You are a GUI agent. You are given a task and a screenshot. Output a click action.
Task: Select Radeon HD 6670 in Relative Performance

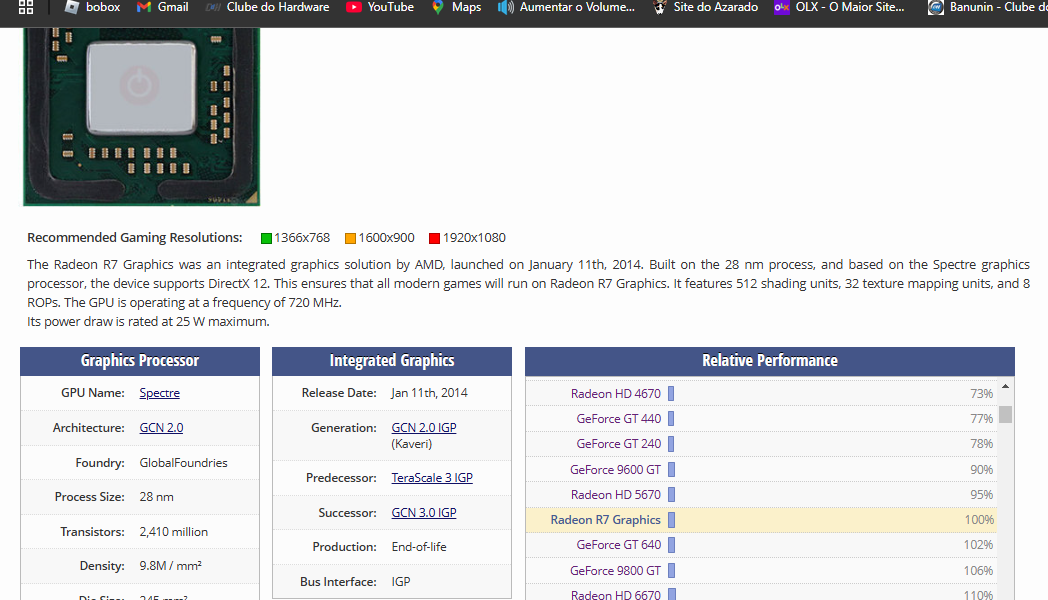[616, 594]
